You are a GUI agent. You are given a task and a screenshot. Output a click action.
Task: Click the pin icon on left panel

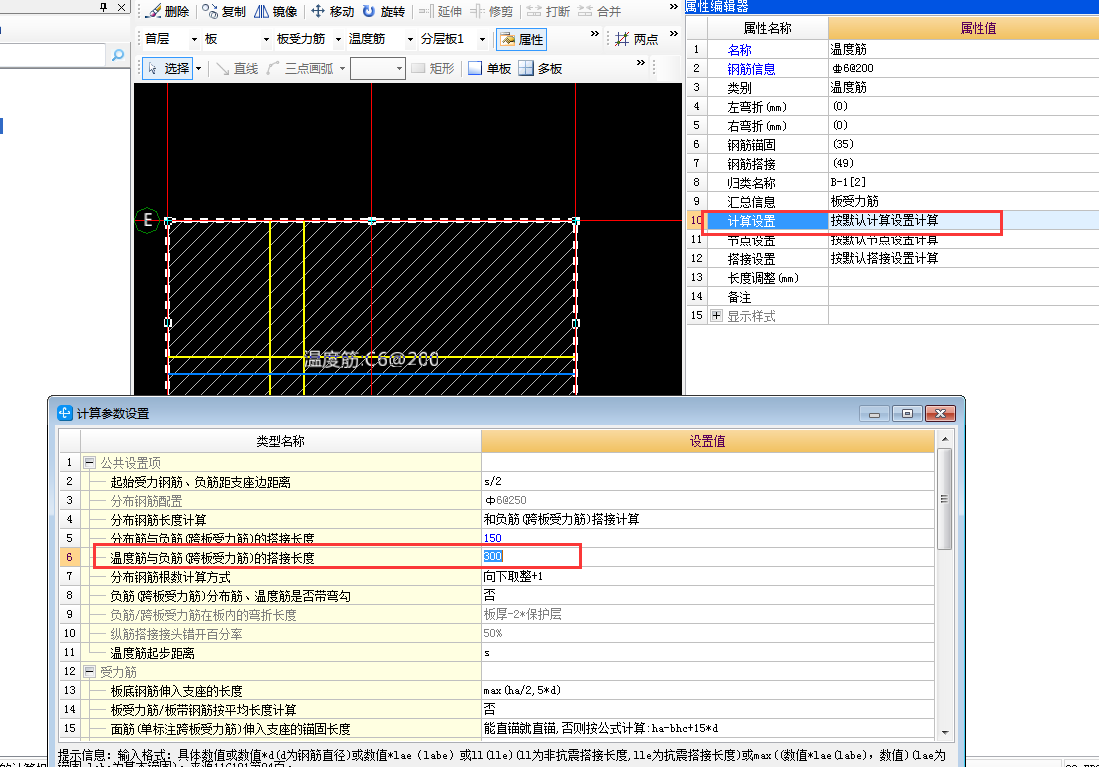tap(104, 7)
